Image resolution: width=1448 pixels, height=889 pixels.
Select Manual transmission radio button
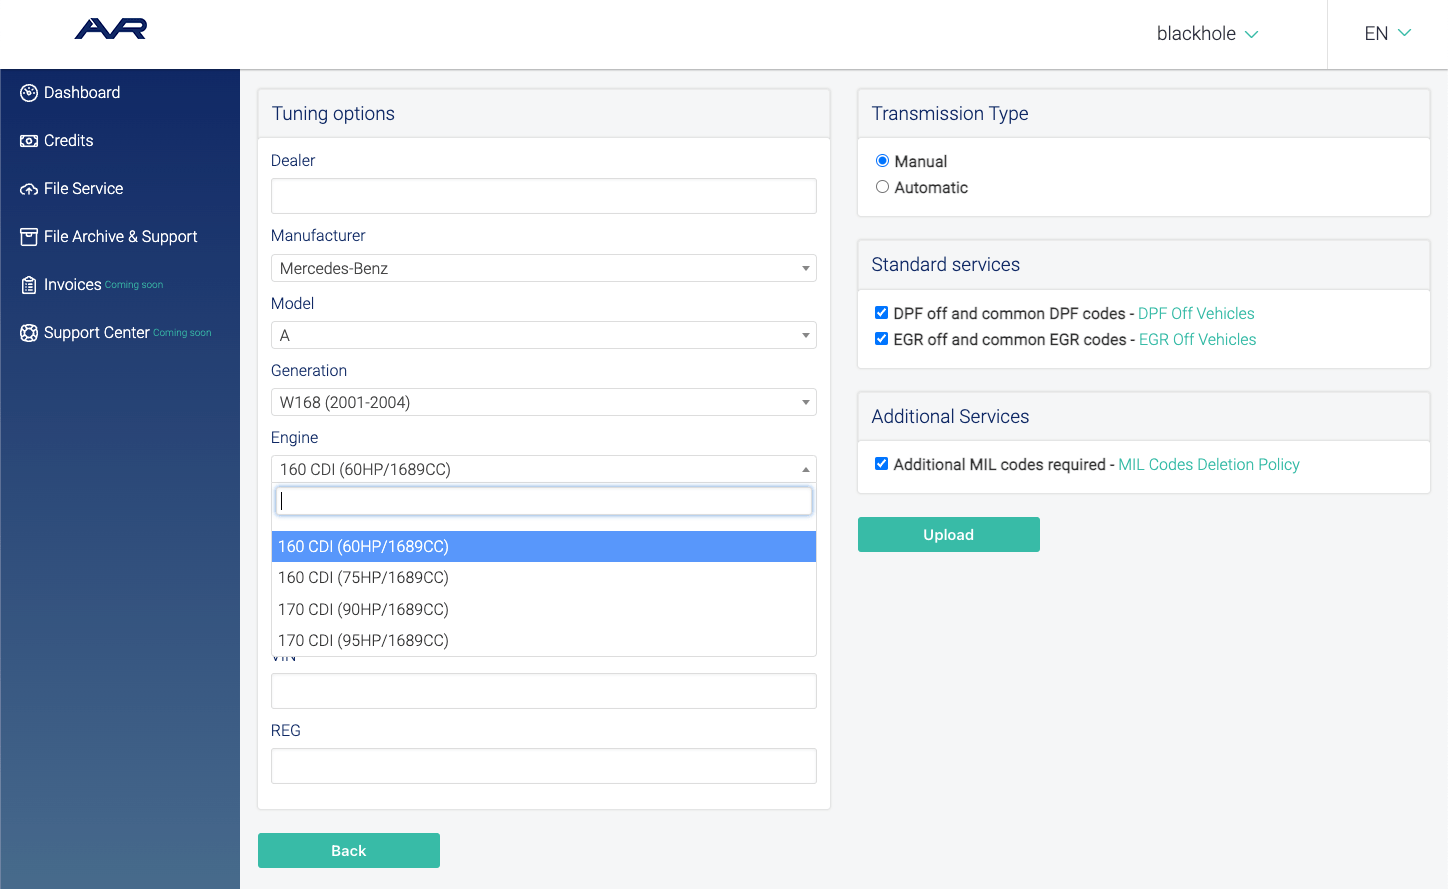[x=882, y=161]
